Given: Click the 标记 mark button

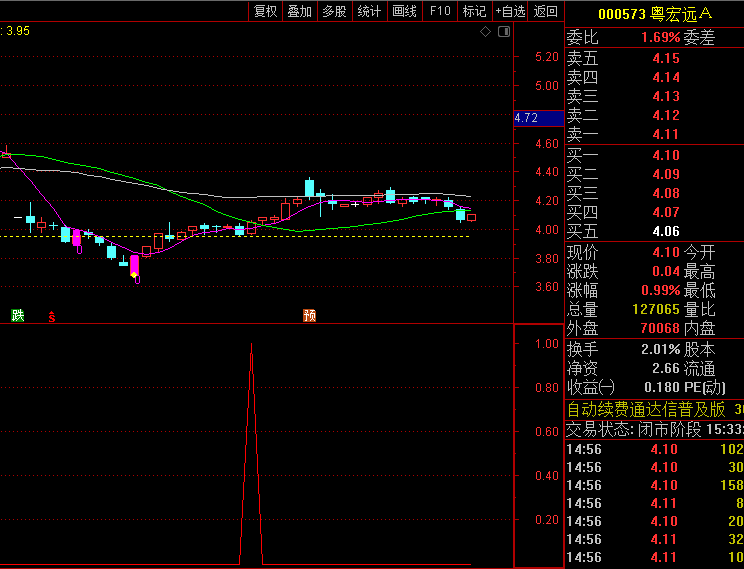Looking at the screenshot, I should pos(474,11).
